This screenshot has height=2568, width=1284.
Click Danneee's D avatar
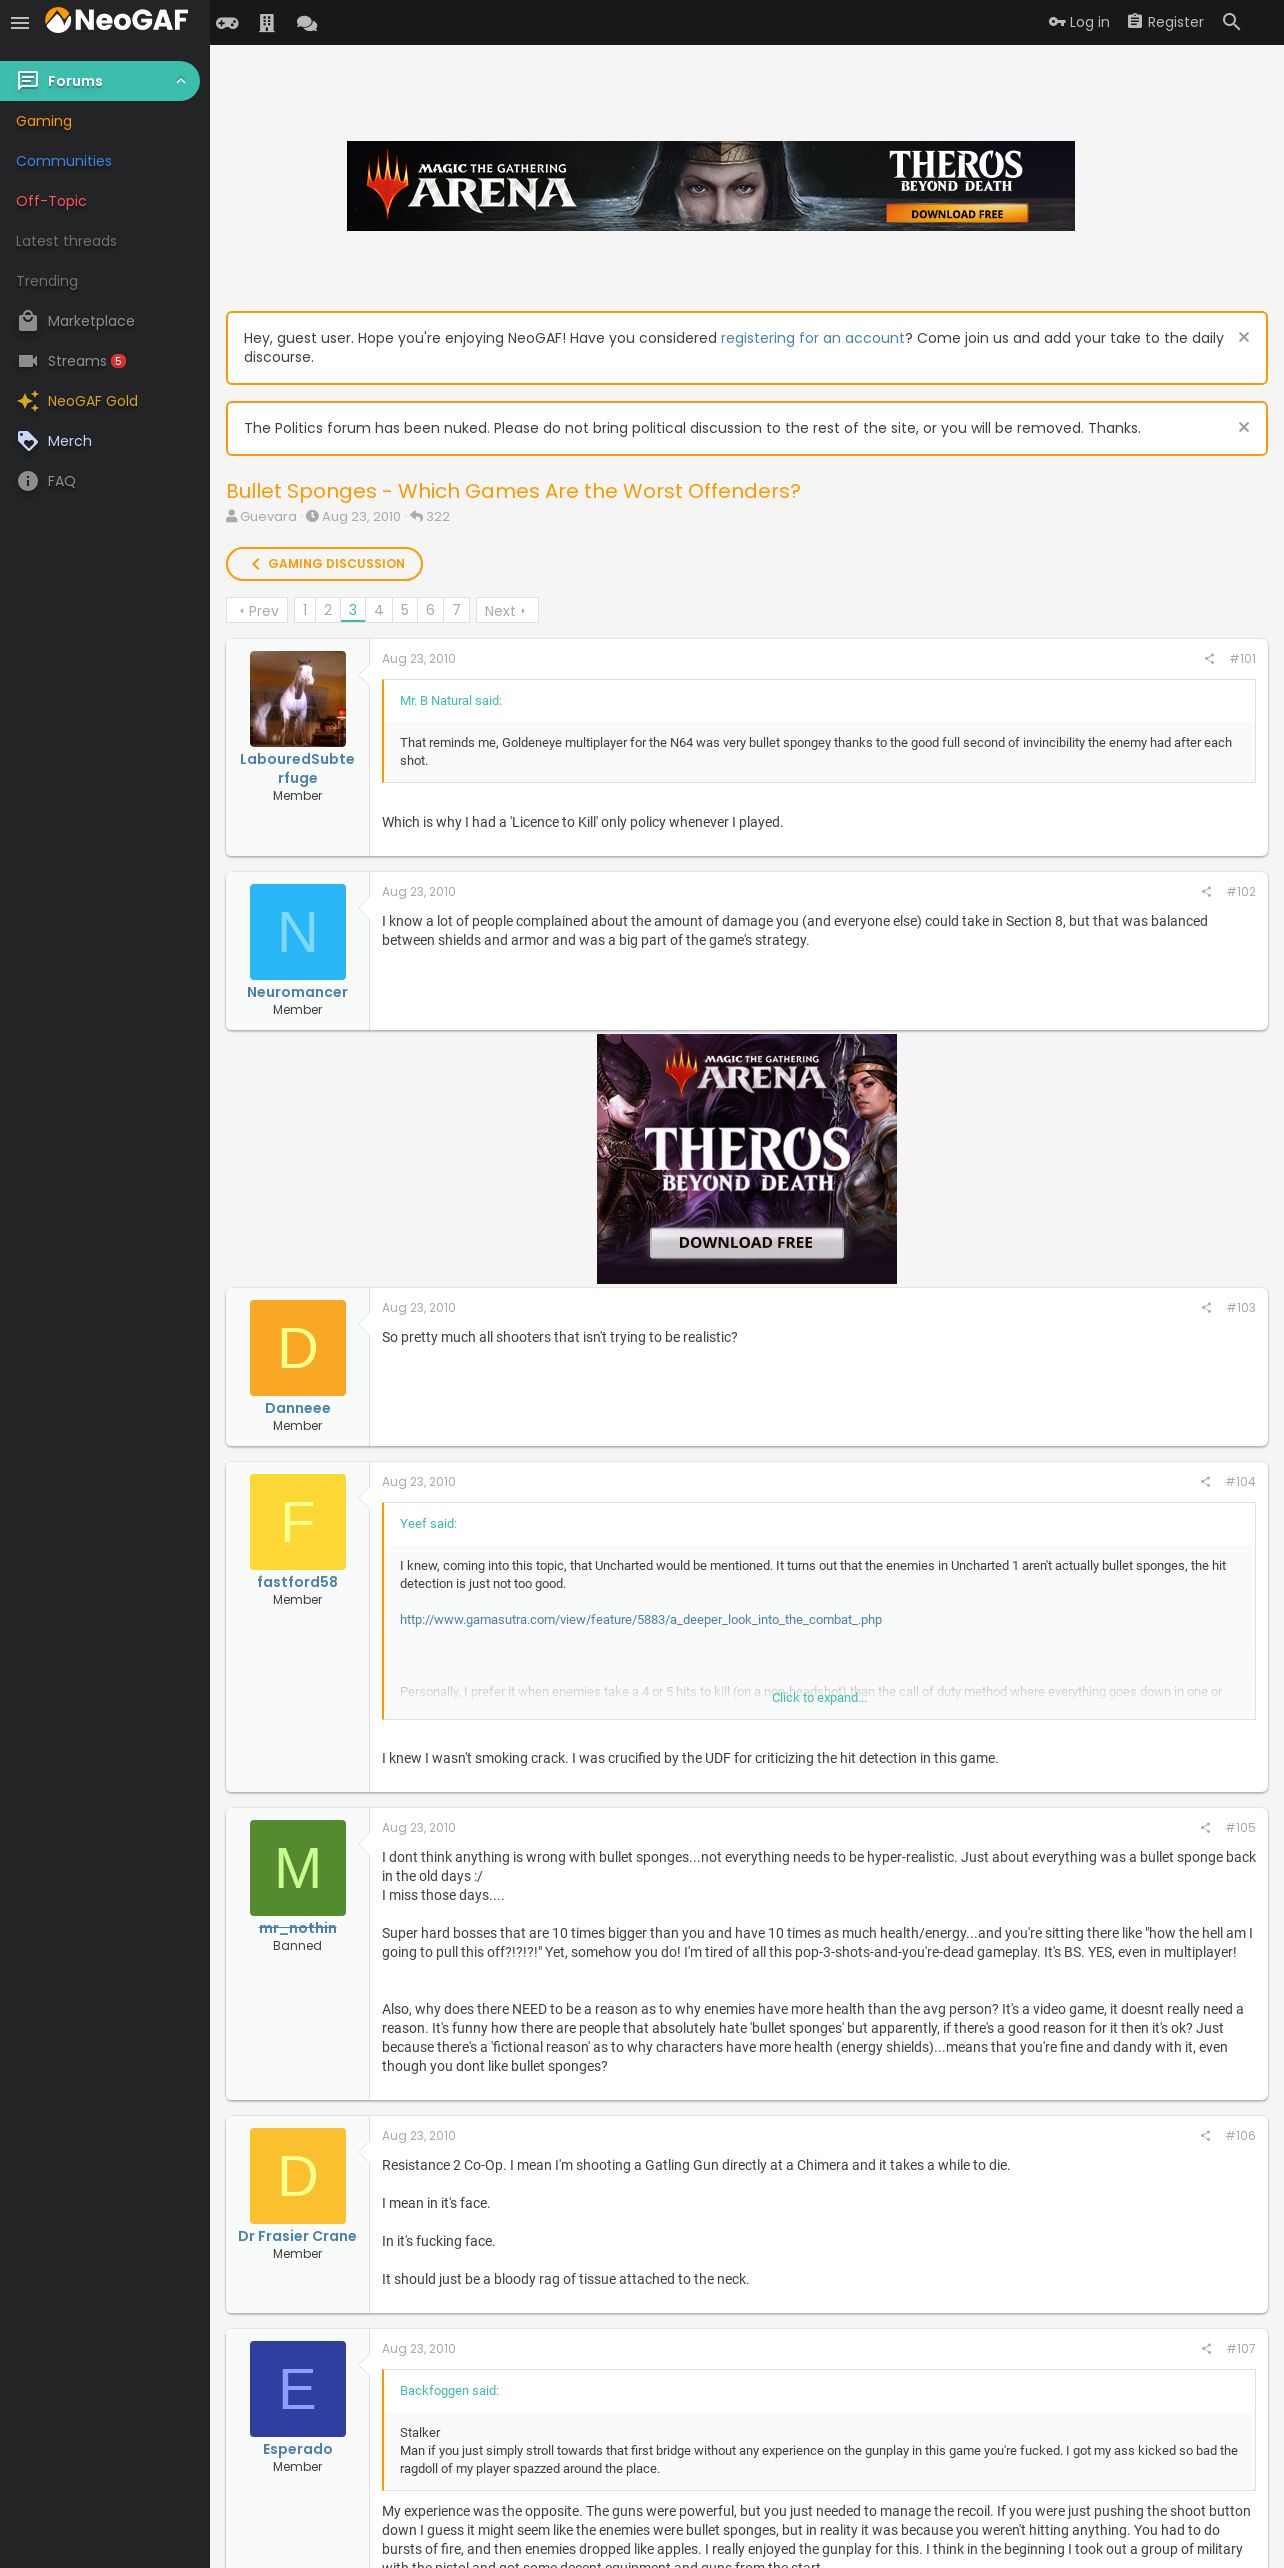[x=298, y=1348]
